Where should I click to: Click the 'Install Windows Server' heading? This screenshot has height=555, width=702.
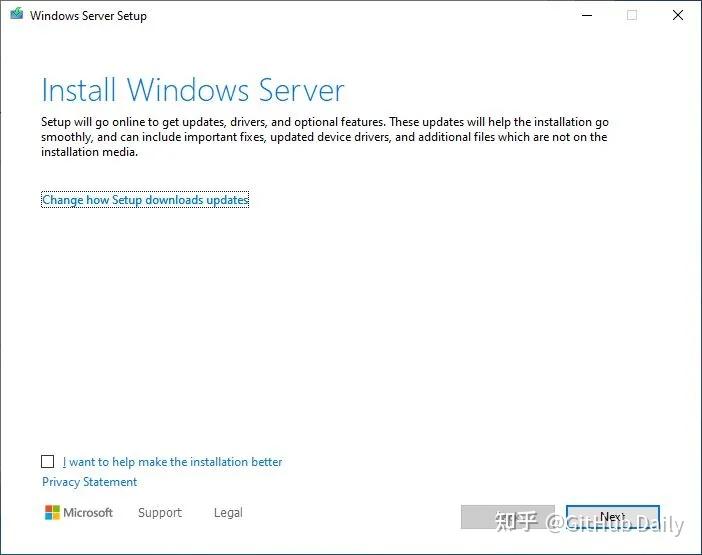pyautogui.click(x=193, y=90)
